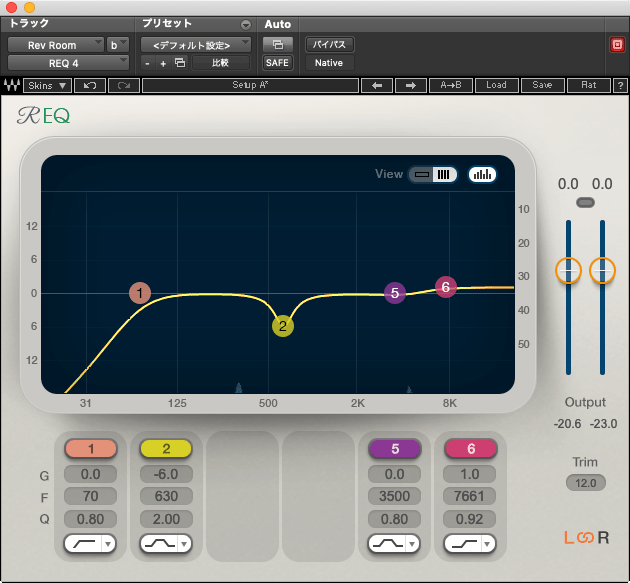The height and width of the screenshot is (583, 630).
Task: Click the Trim 12.0 button
Action: pyautogui.click(x=585, y=483)
